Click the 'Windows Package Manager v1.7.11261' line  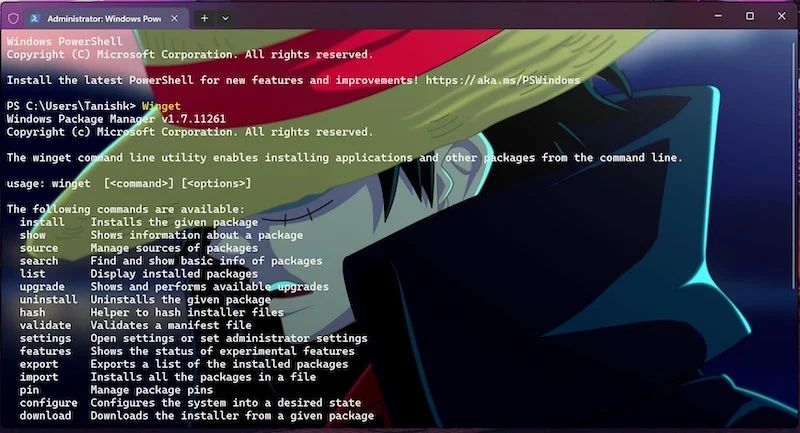tap(116, 119)
